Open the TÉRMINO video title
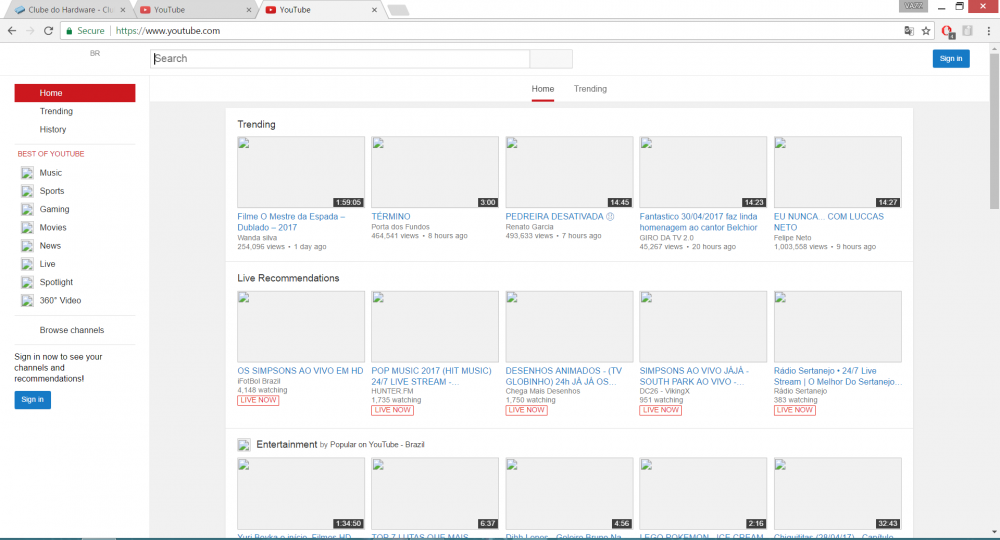 pos(391,217)
